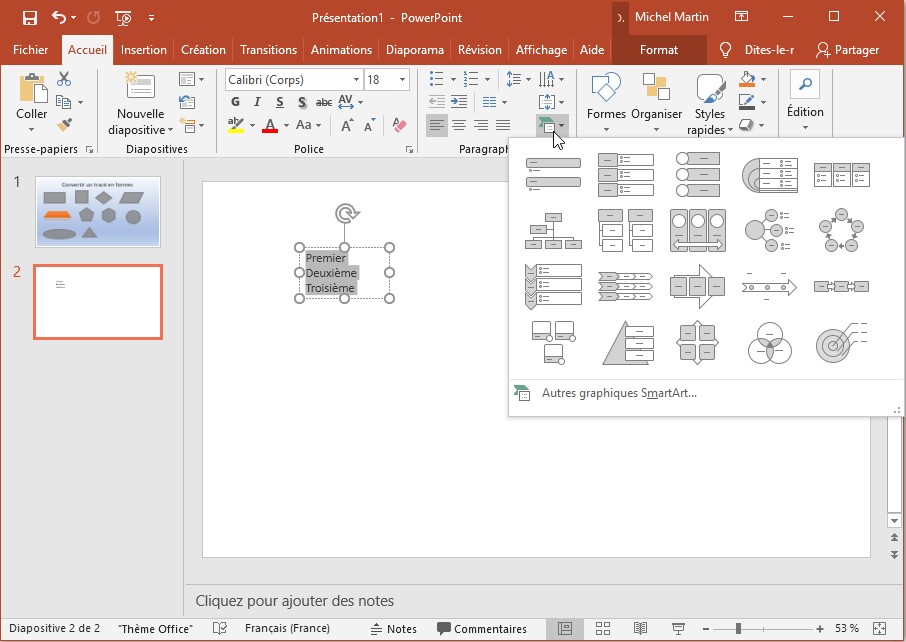906x642 pixels.
Task: Select the organization chart SmartArt layout
Action: (553, 231)
